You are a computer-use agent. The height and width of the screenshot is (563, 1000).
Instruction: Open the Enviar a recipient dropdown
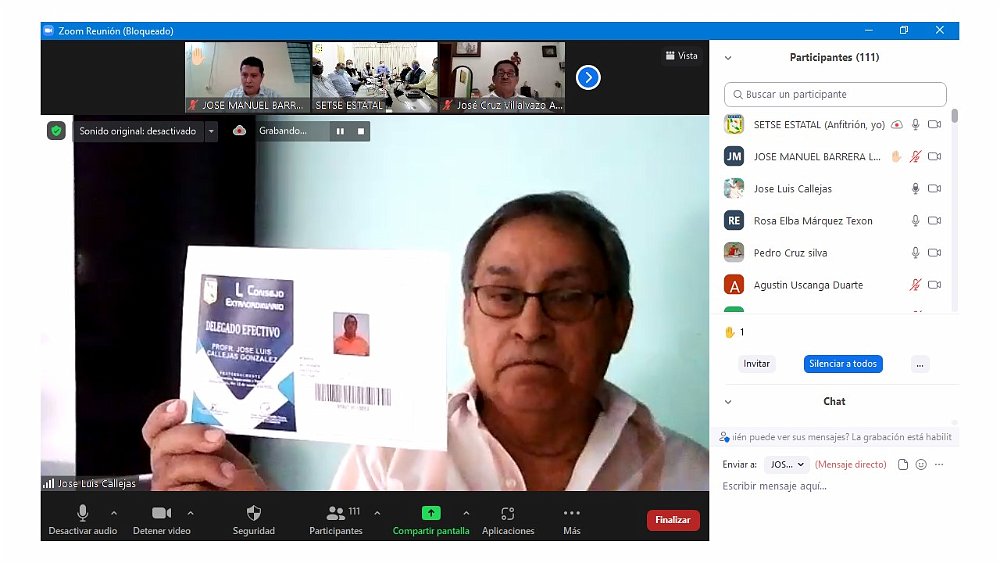786,465
